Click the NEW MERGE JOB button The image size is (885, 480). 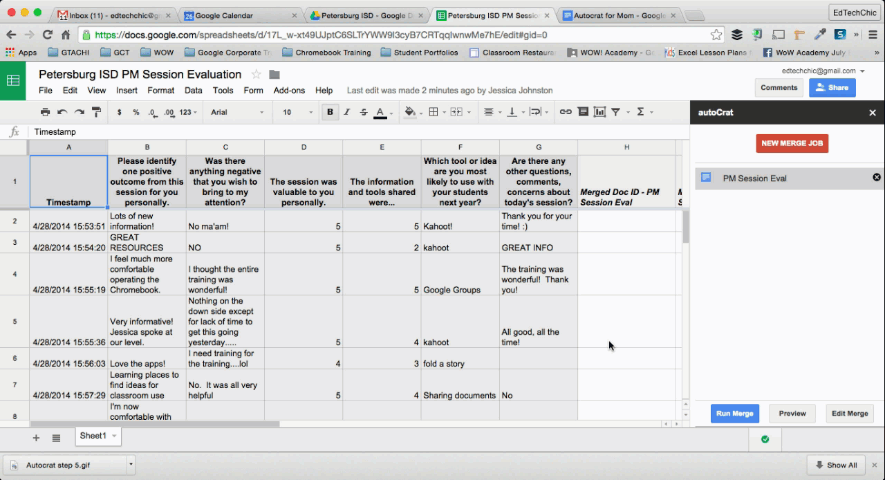click(x=792, y=143)
